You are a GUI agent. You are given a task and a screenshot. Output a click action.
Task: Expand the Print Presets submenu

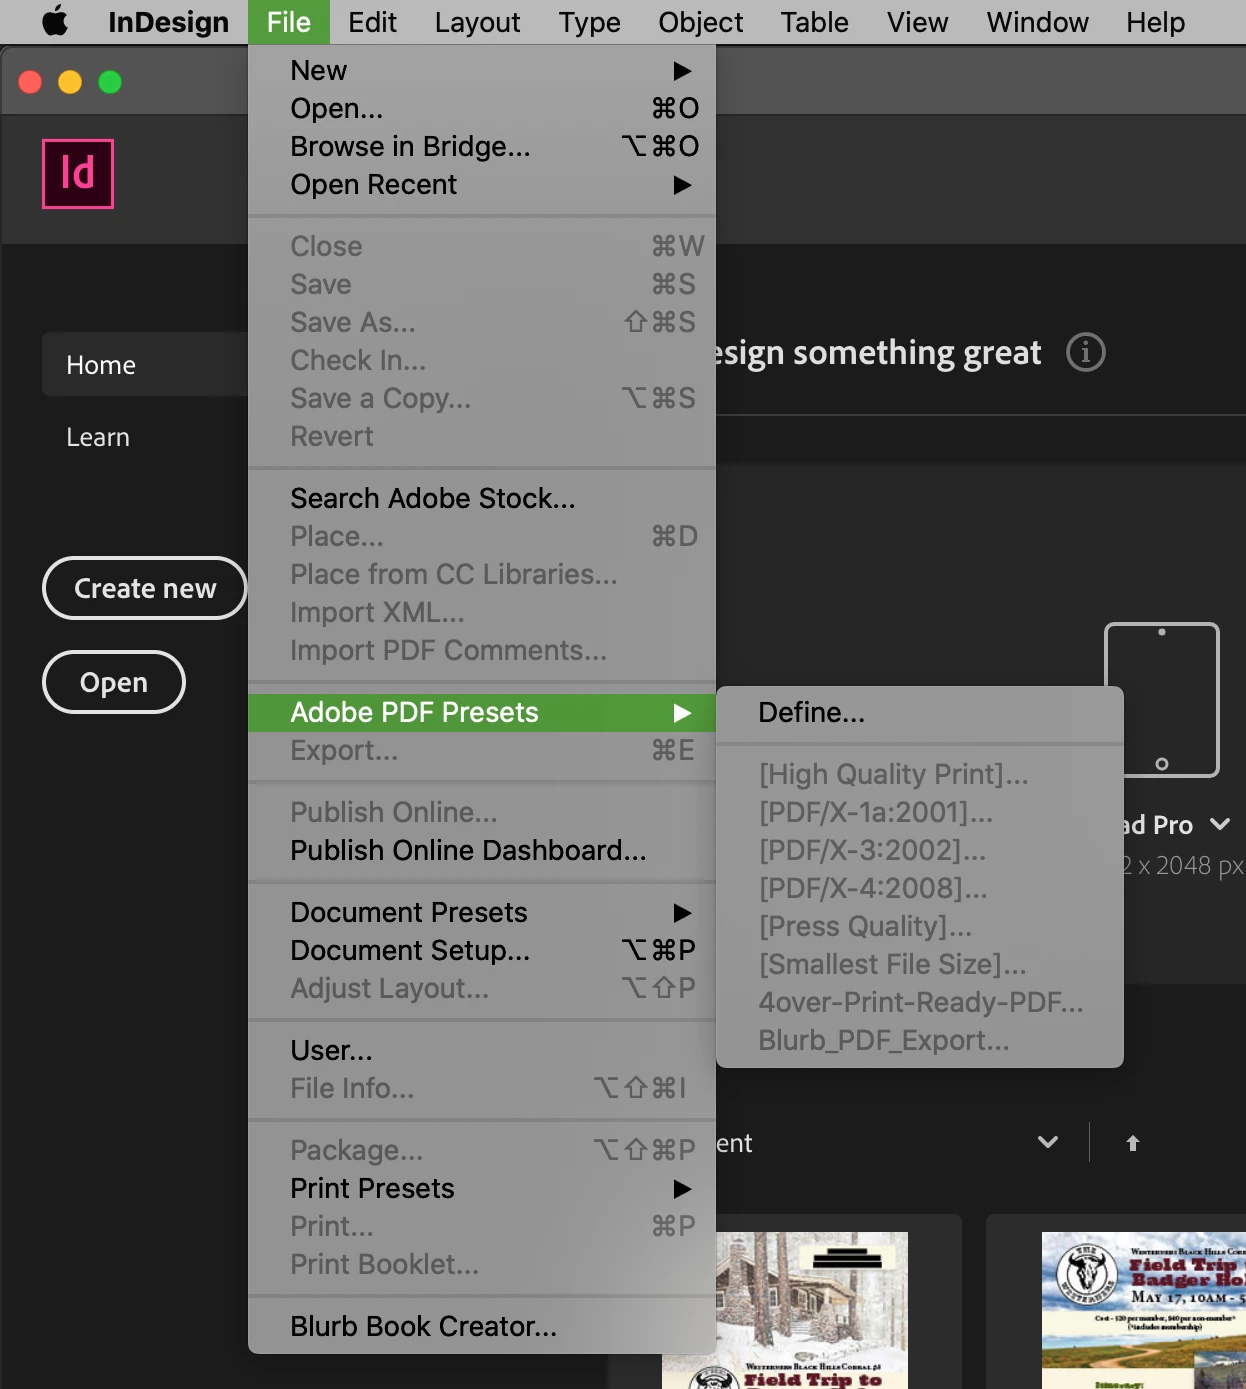point(482,1188)
